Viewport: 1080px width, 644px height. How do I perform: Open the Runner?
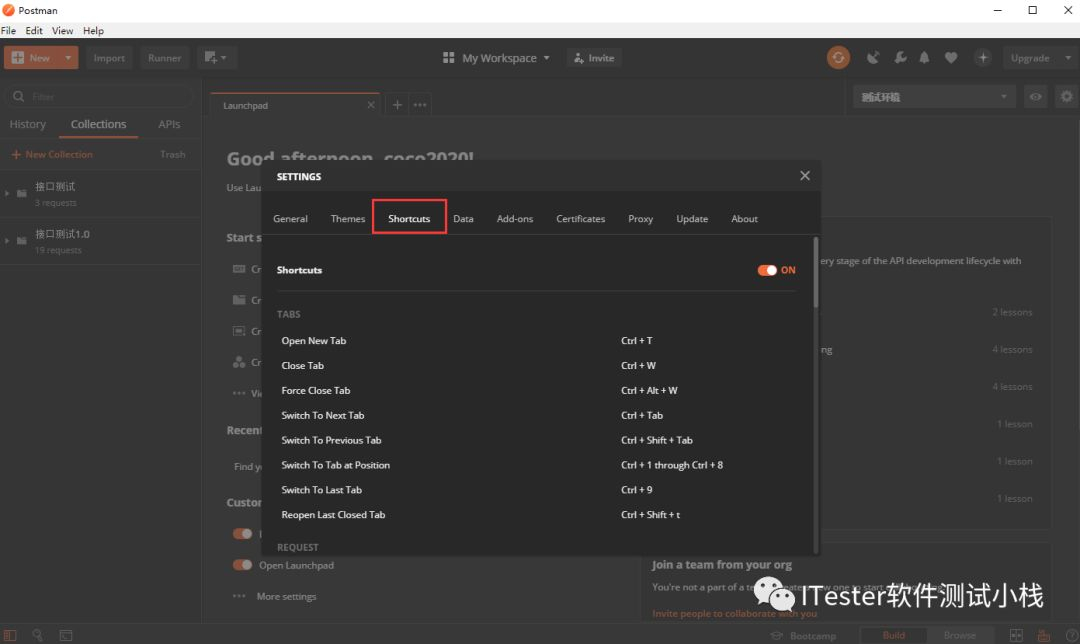164,58
